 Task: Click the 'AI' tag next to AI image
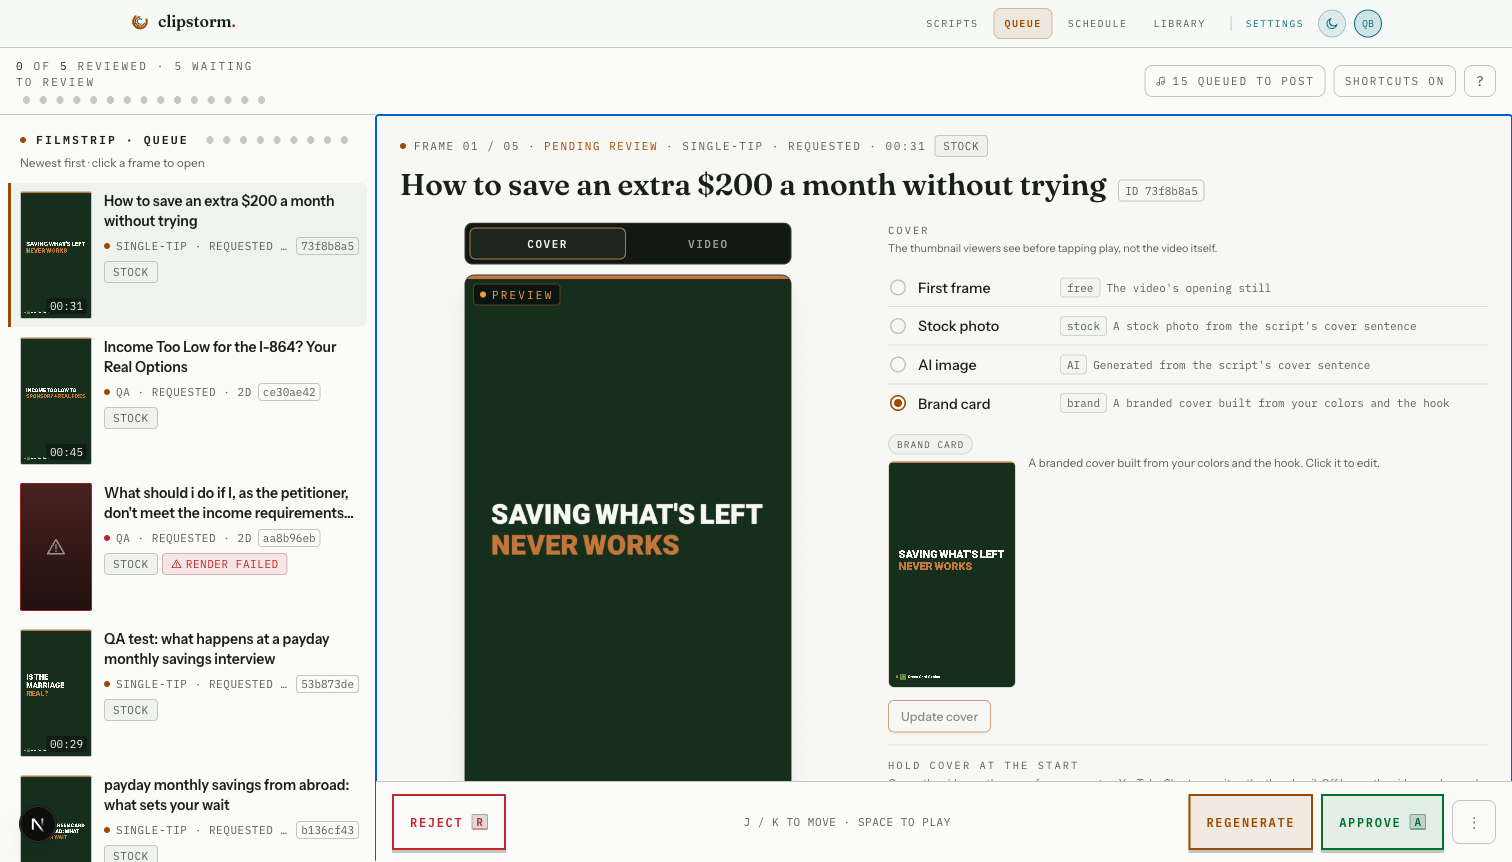coord(1073,365)
